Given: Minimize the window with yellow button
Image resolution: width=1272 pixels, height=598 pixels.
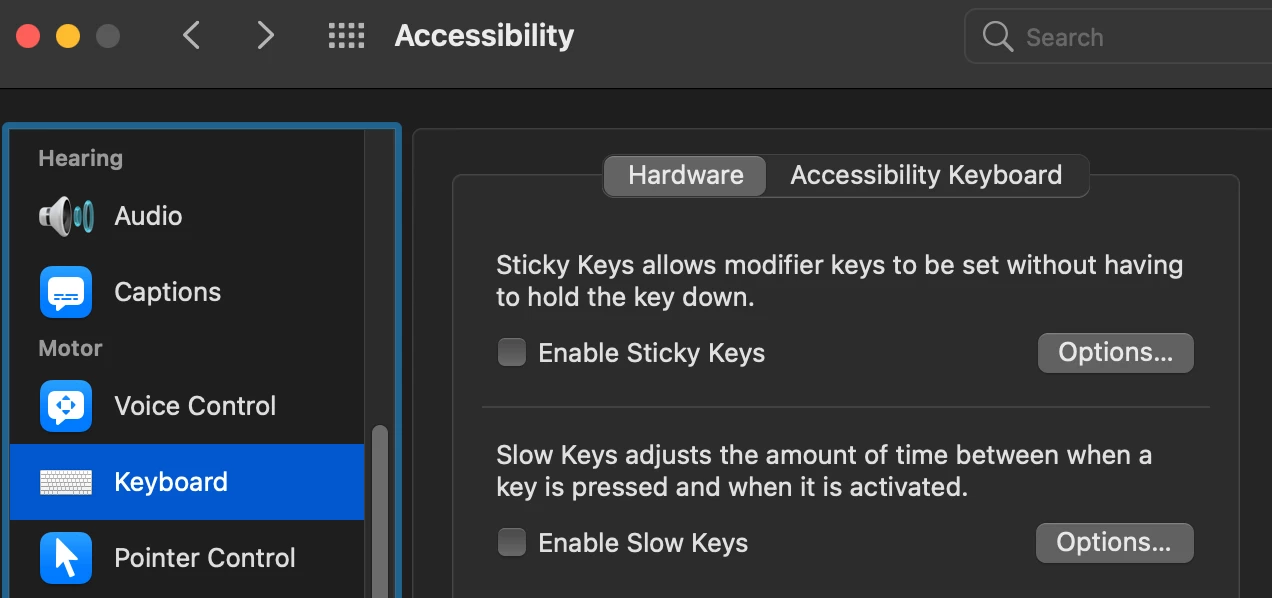Looking at the screenshot, I should [x=68, y=37].
